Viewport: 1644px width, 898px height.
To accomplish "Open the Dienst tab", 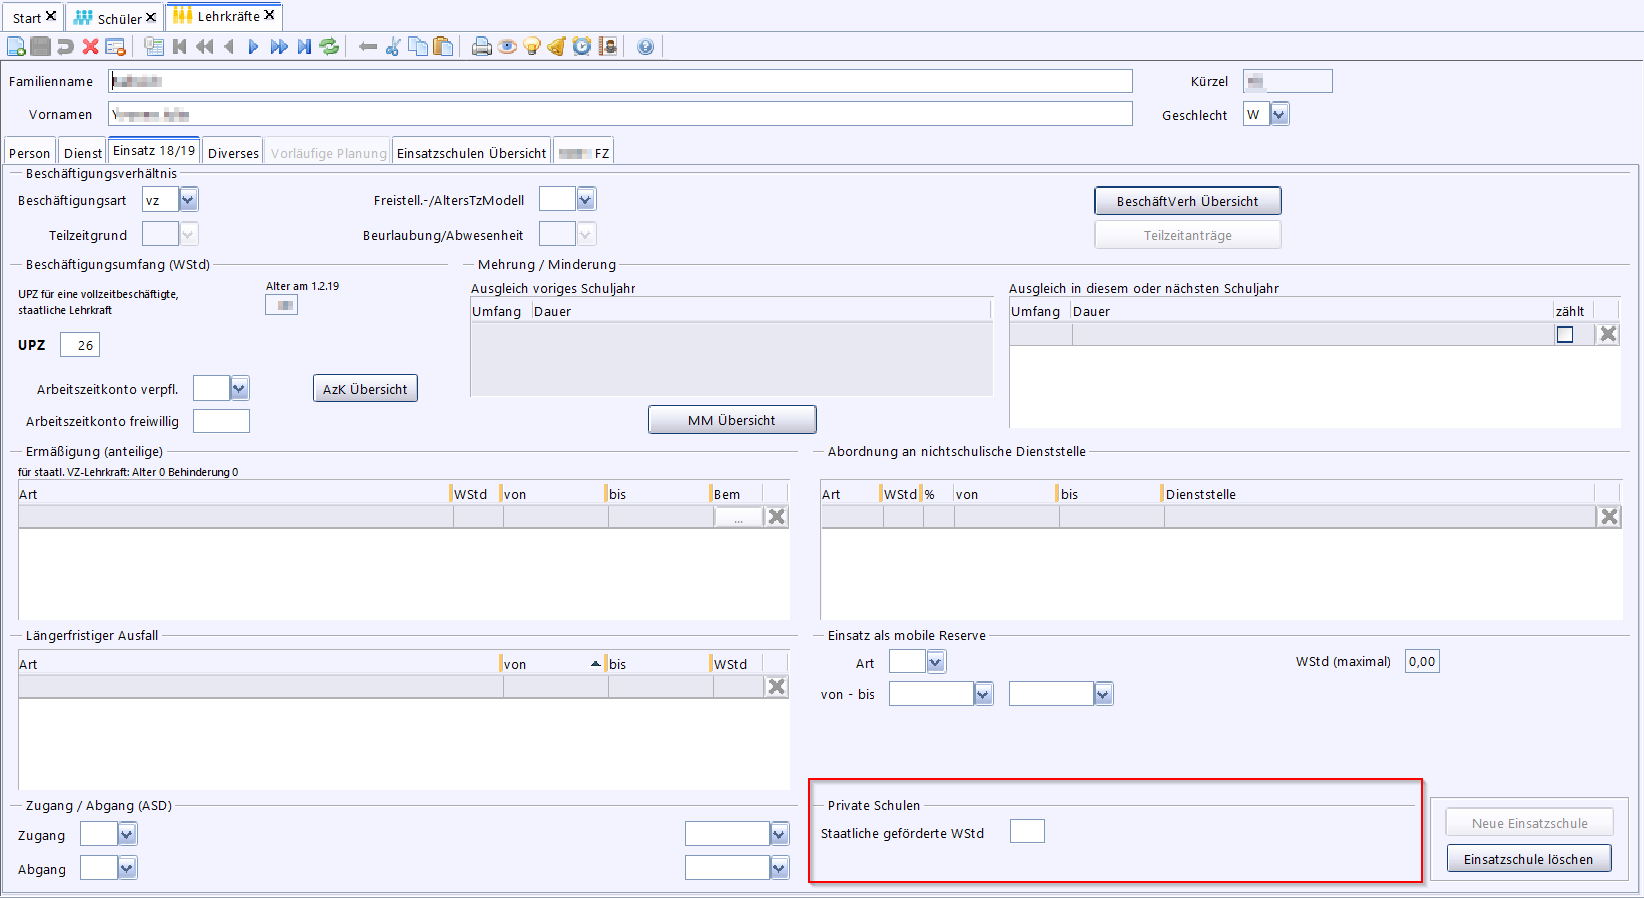I will click(x=83, y=153).
